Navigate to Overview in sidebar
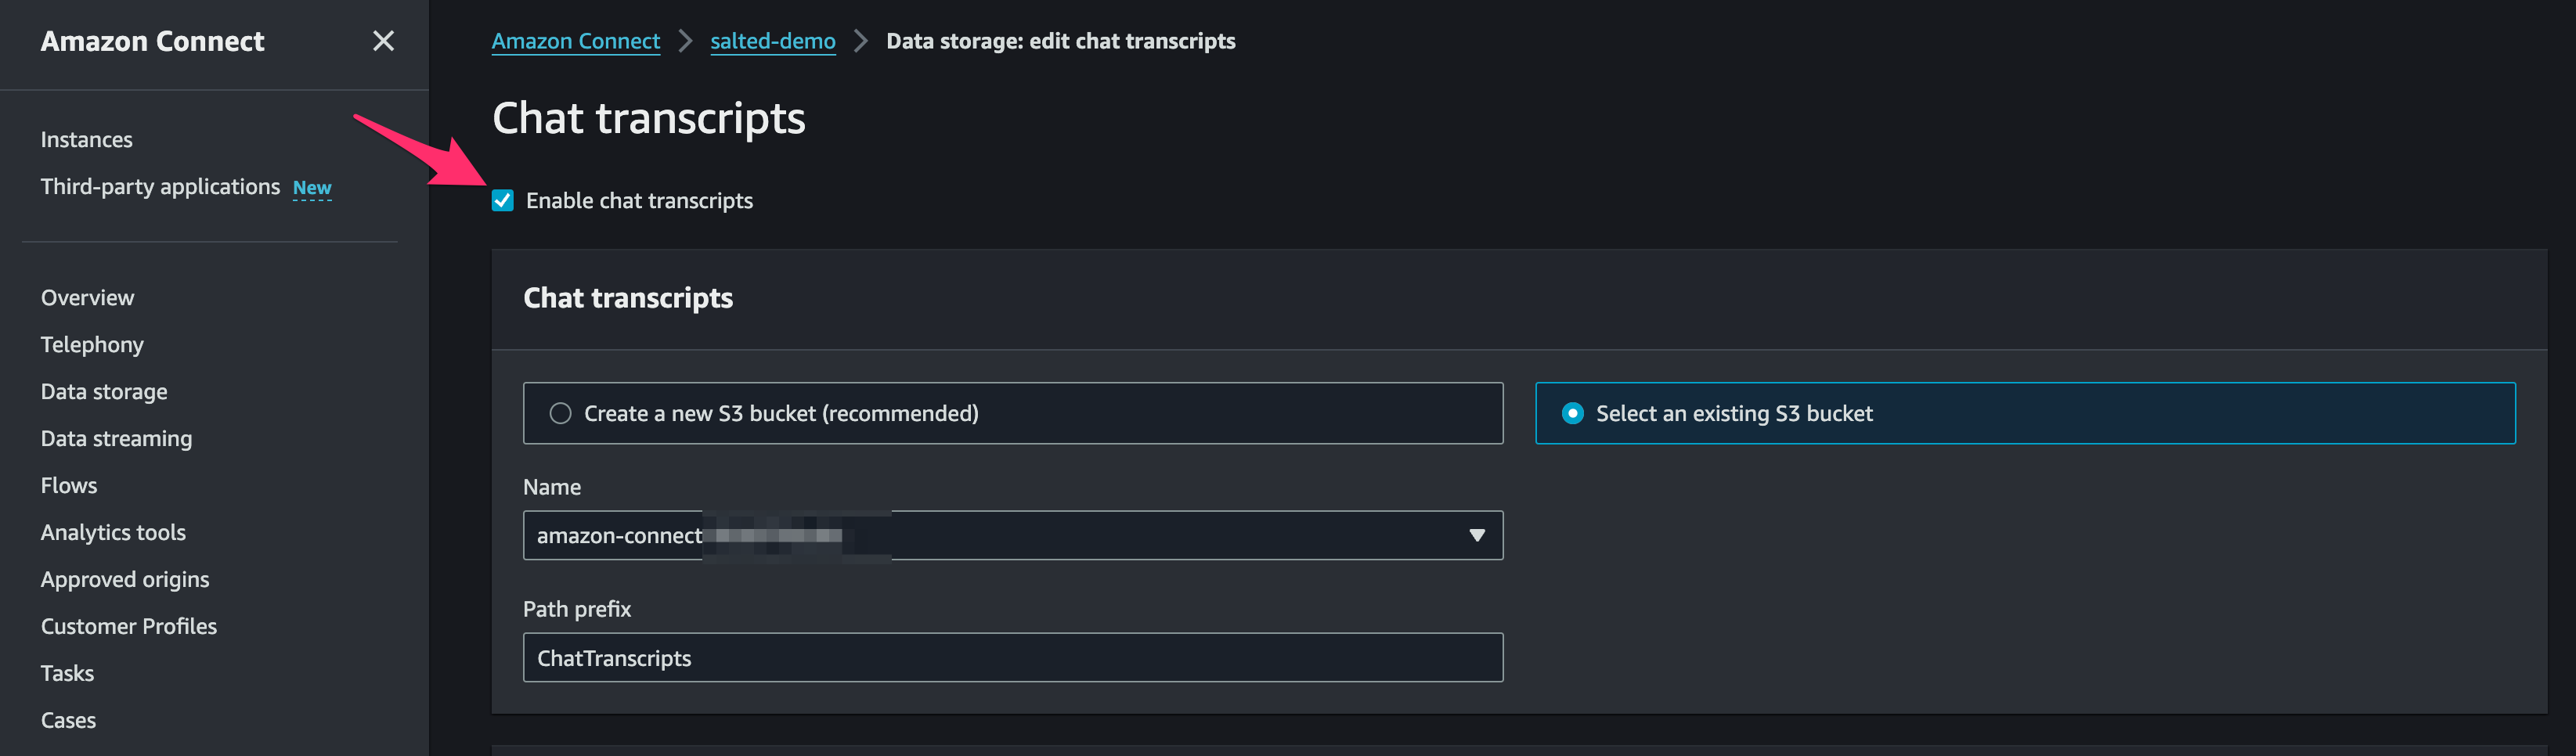2576x756 pixels. click(x=87, y=298)
